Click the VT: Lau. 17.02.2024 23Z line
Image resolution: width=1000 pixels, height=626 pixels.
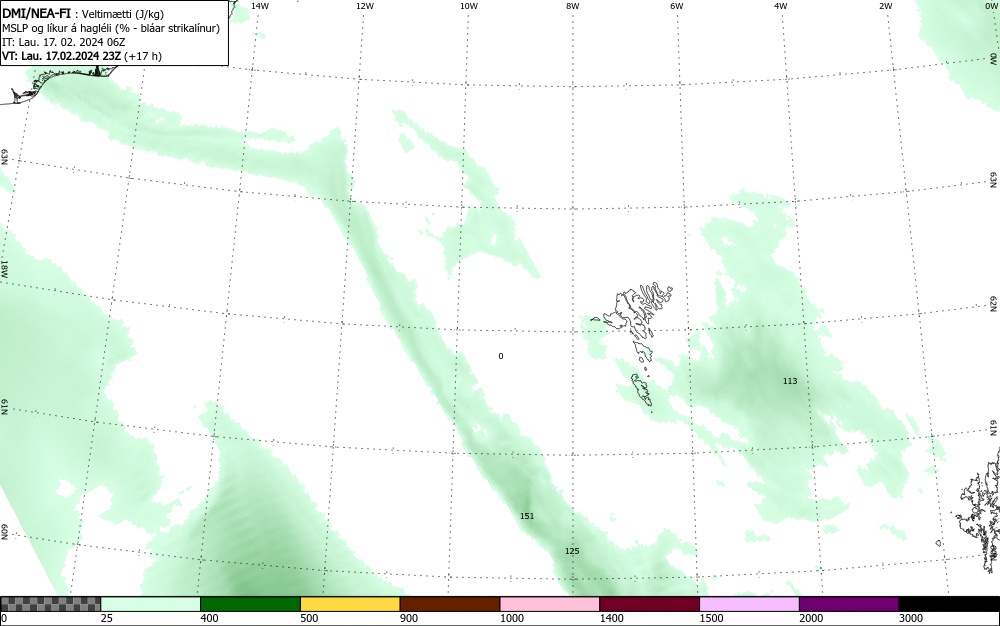82,56
